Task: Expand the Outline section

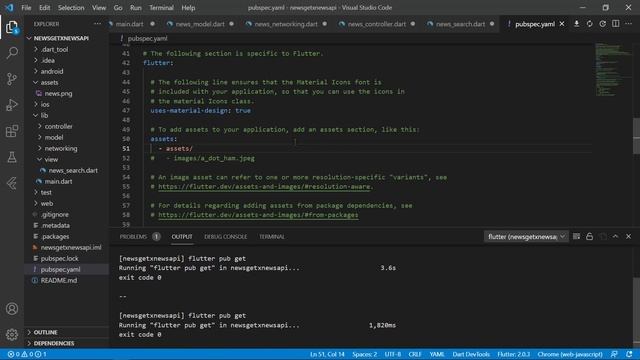Action: tap(45, 332)
